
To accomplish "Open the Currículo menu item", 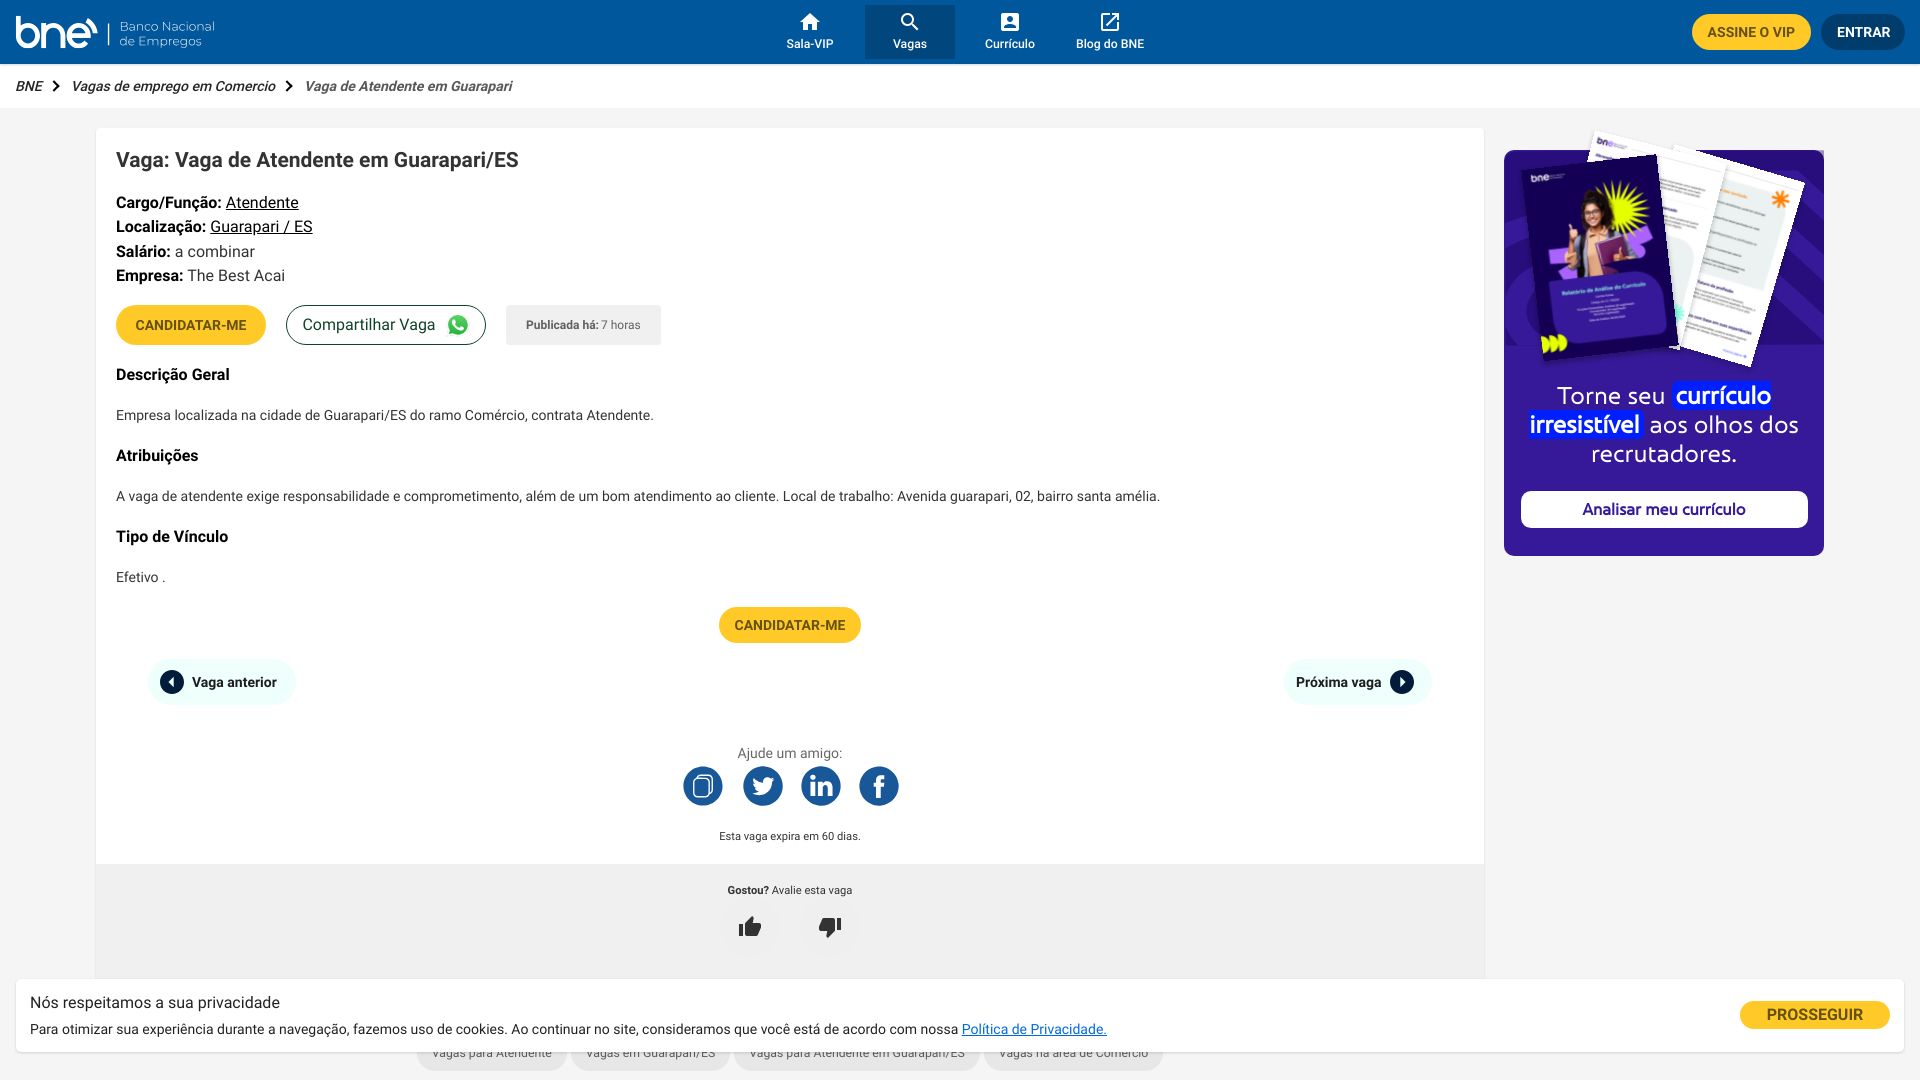I will tap(1010, 32).
